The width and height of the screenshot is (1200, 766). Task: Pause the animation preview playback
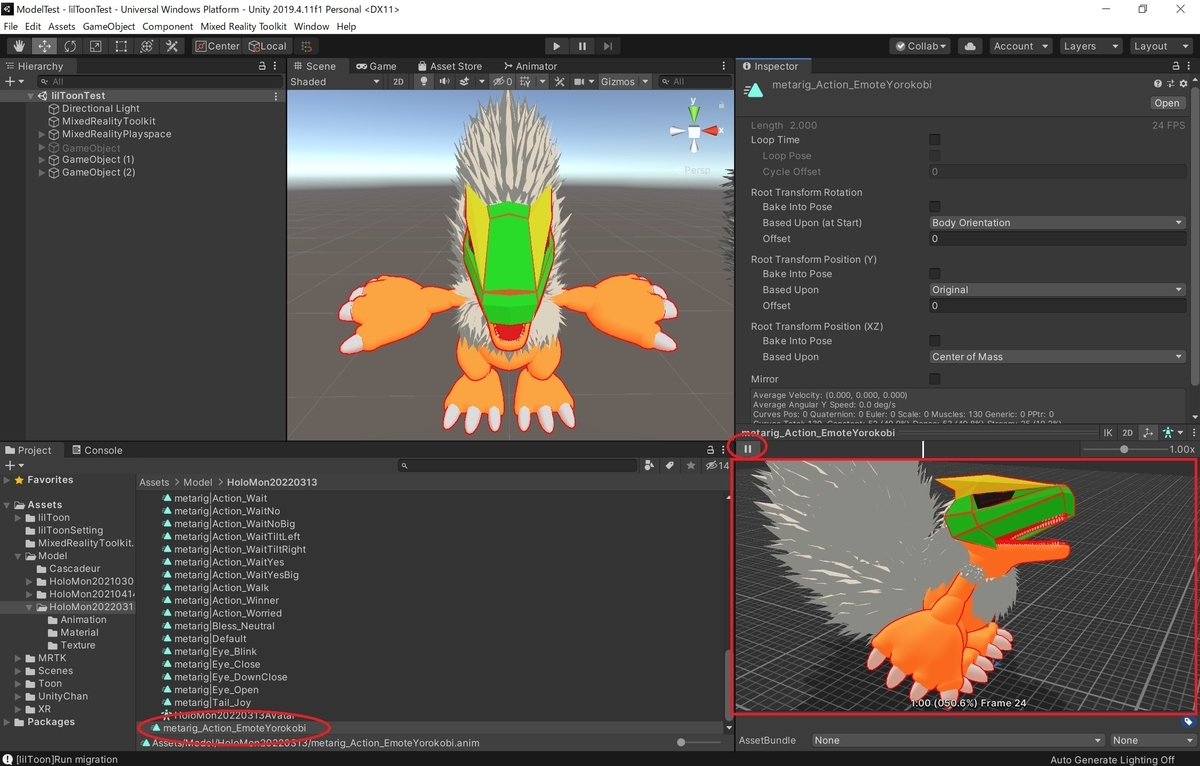click(747, 449)
